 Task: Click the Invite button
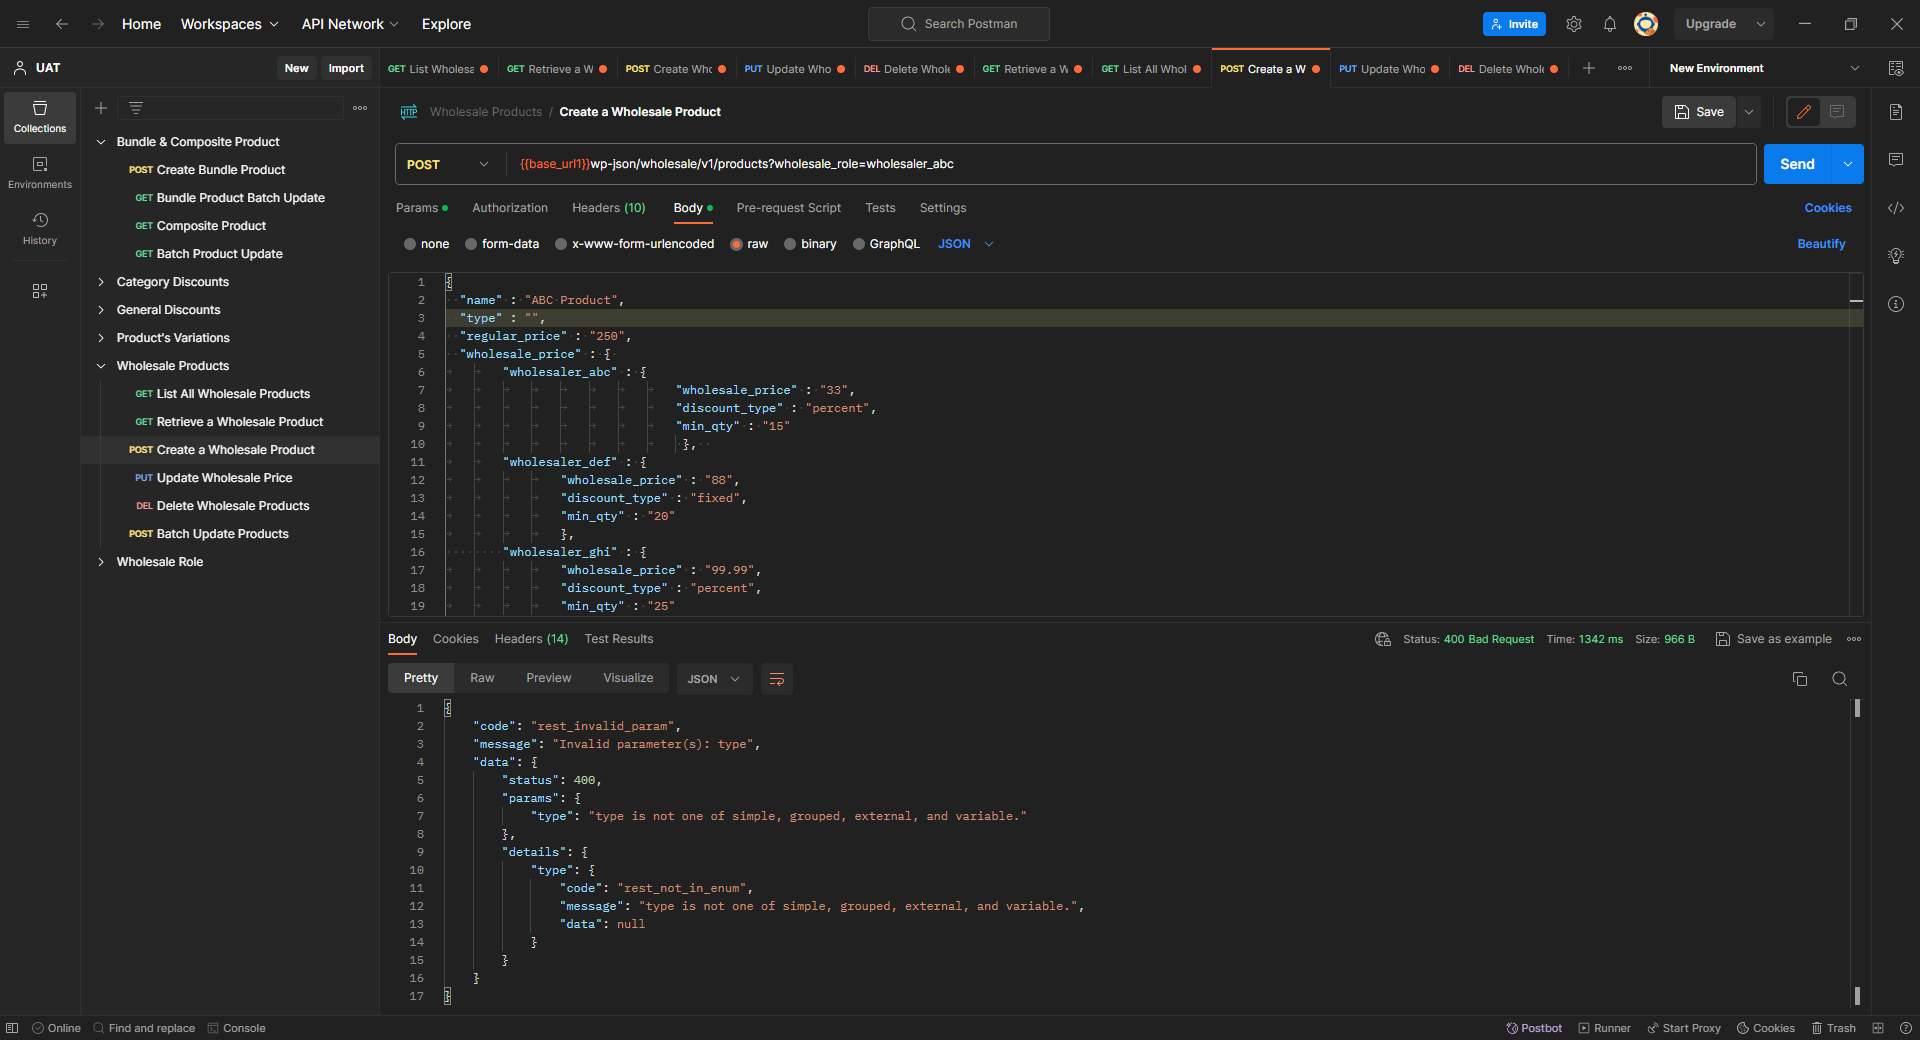1514,24
